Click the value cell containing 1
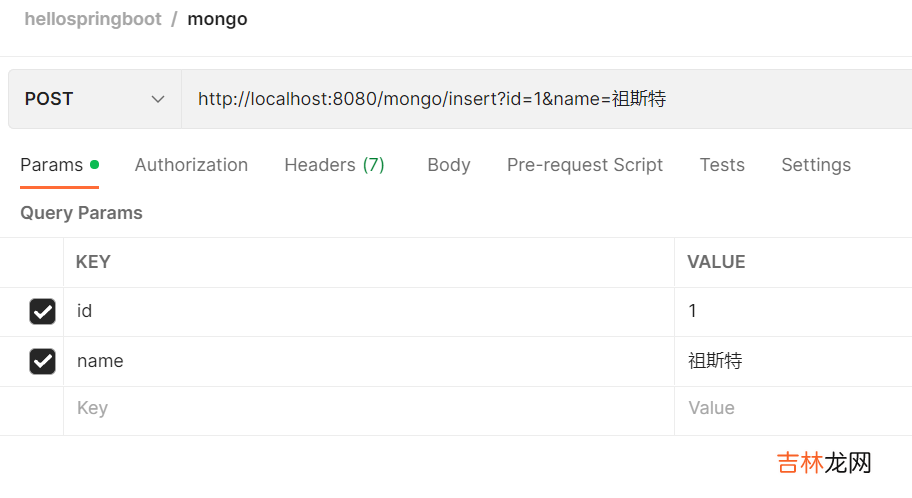Viewport: 912px width, 498px height. pyautogui.click(x=792, y=312)
